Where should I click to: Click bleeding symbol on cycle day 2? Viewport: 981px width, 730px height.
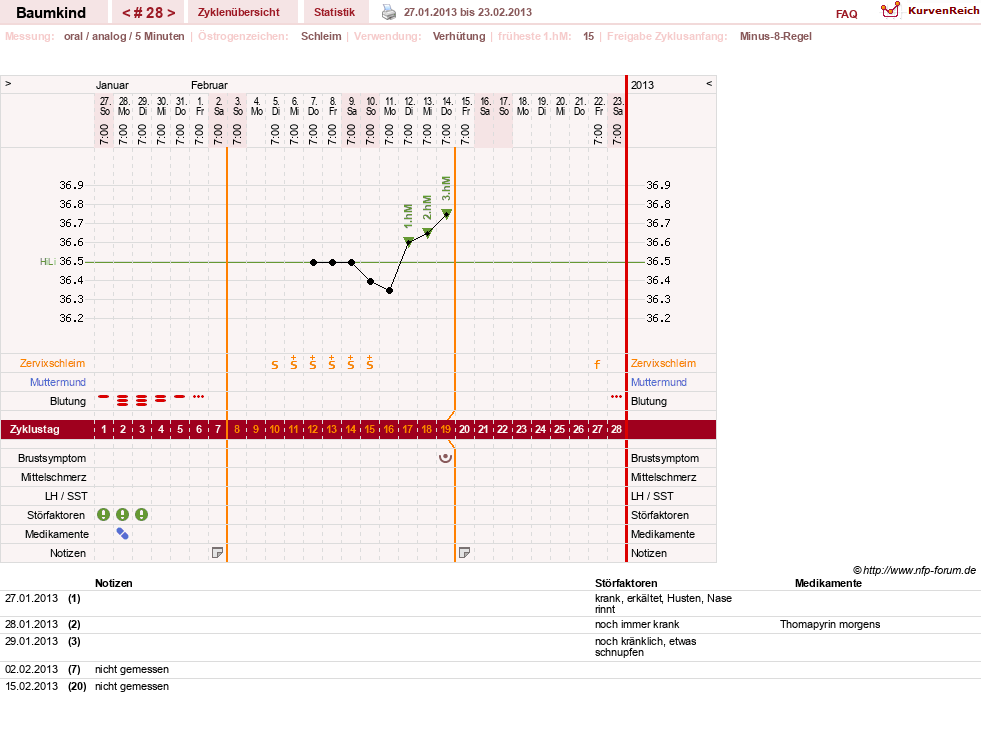point(123,401)
